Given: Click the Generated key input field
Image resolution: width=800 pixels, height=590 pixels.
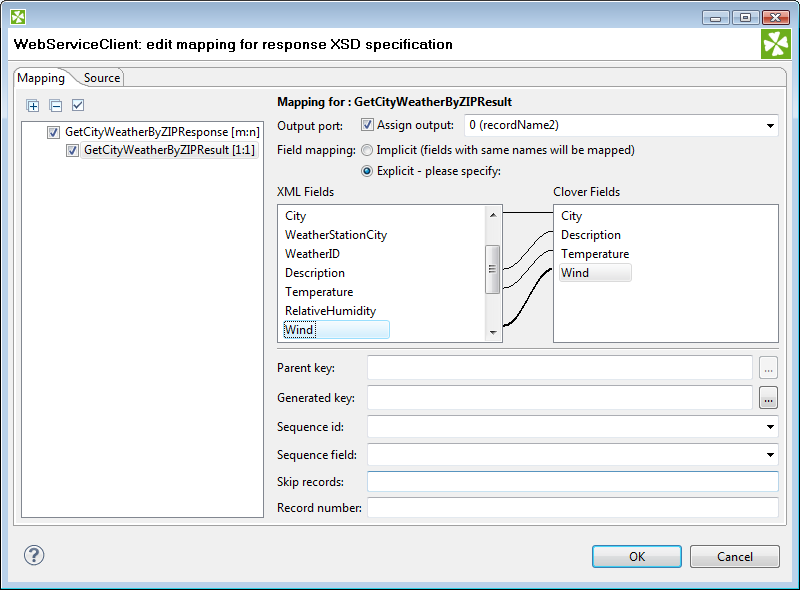Looking at the screenshot, I should pos(560,398).
